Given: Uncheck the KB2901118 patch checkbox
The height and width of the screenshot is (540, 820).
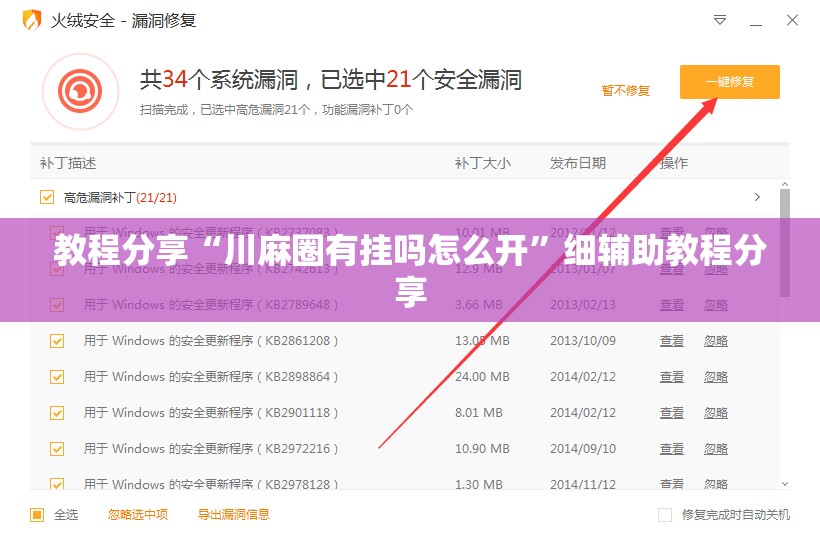Looking at the screenshot, I should [57, 413].
